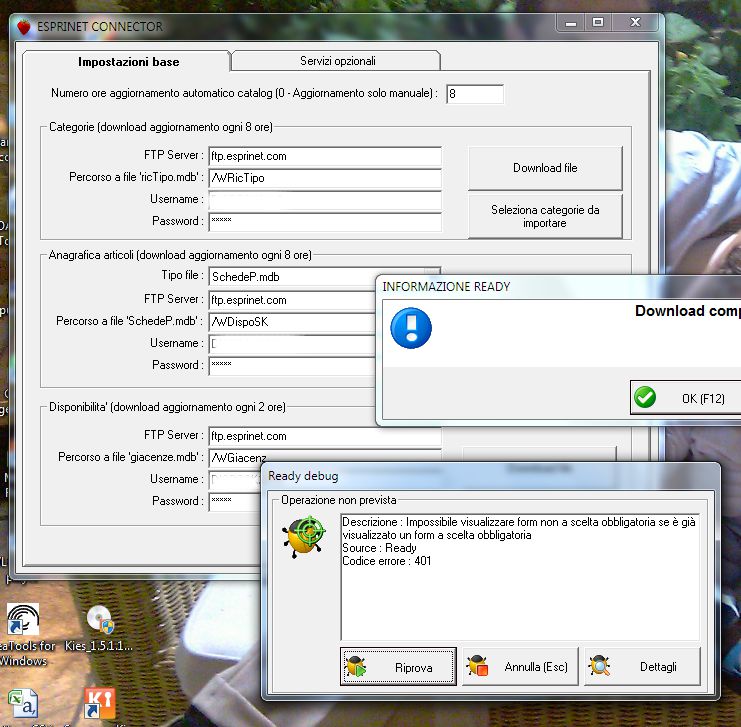Click the Annulla (Esc) button

(x=520, y=666)
